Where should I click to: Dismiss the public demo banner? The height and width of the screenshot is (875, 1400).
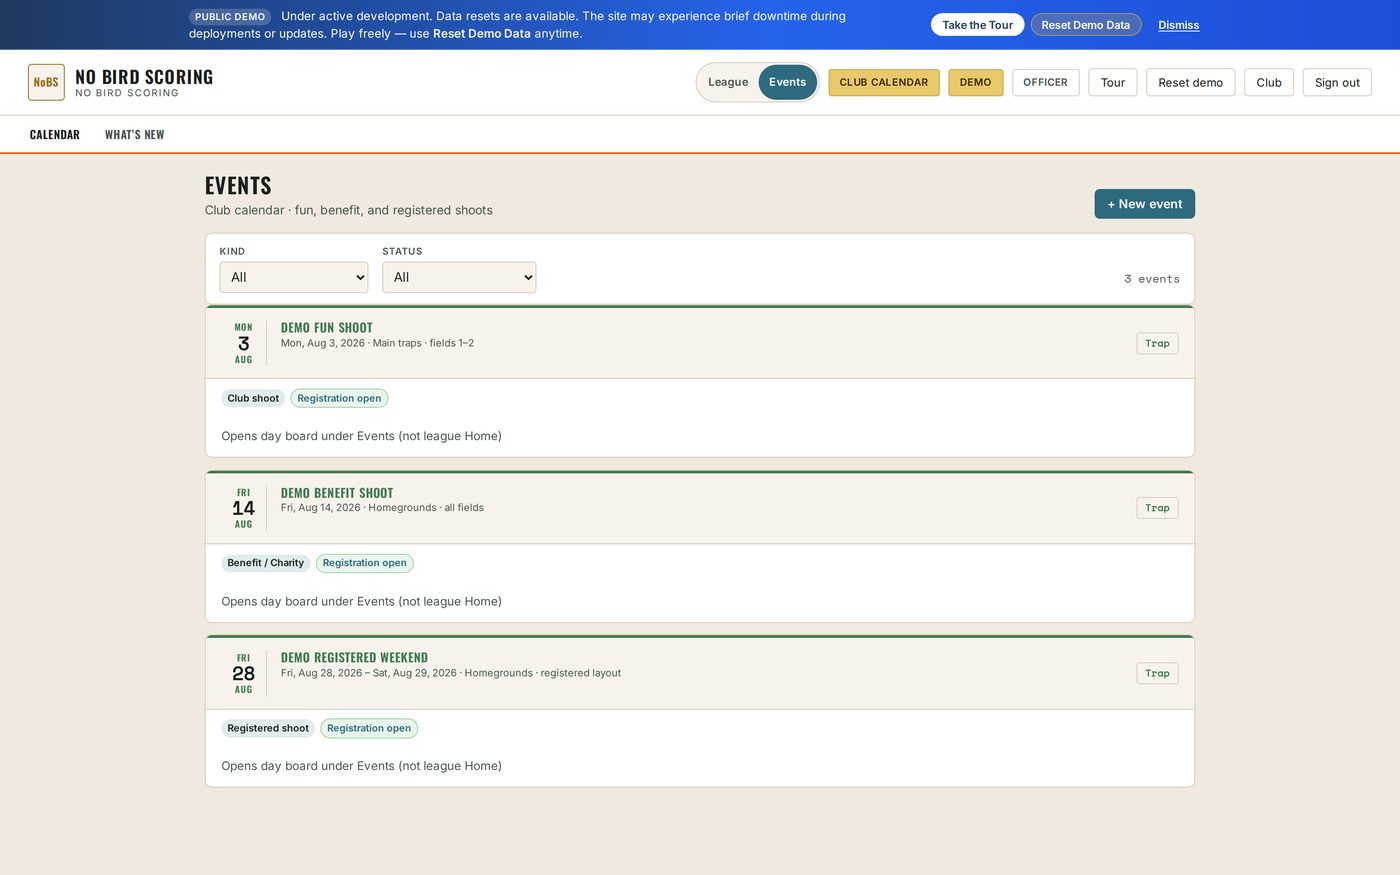(x=1178, y=25)
